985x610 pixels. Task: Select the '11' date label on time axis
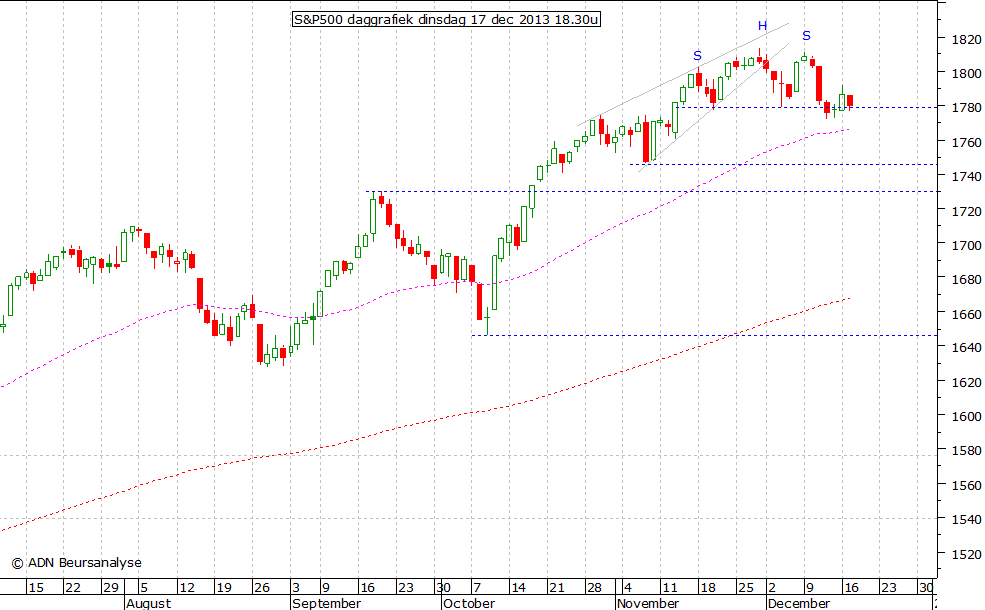670,588
